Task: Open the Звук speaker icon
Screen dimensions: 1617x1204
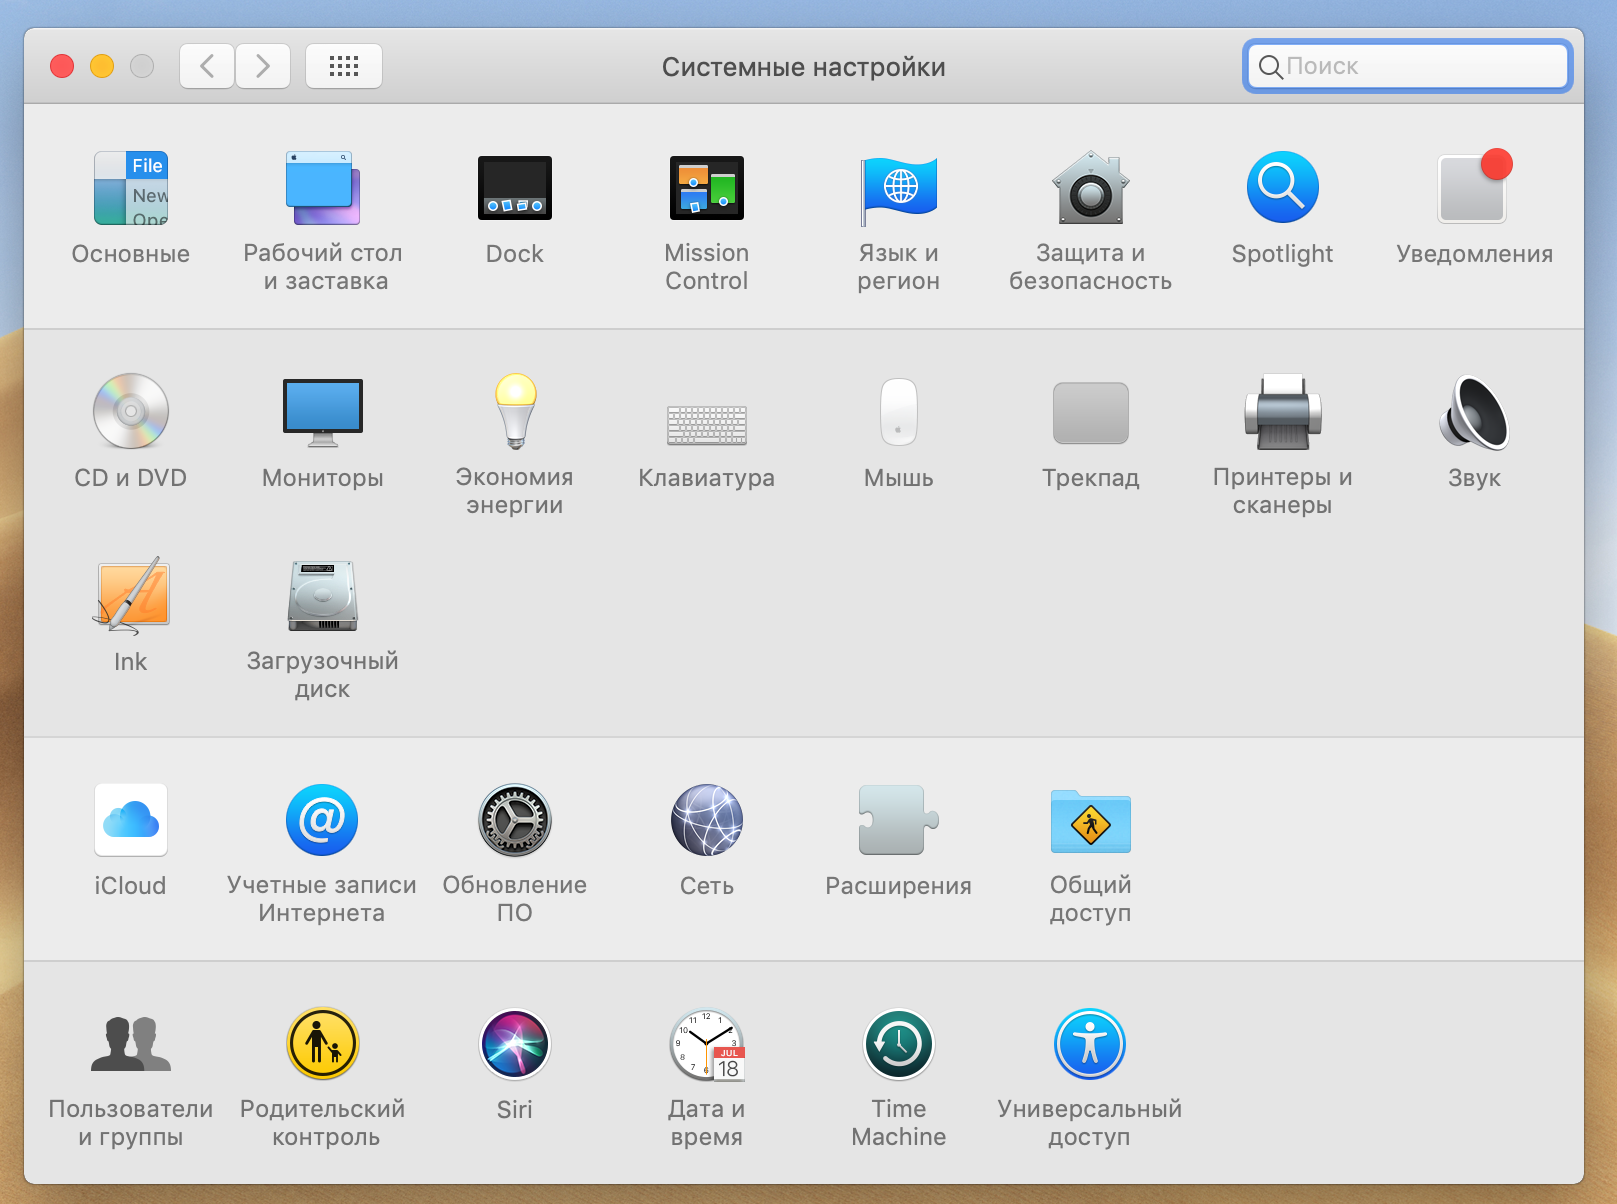Action: click(x=1475, y=412)
